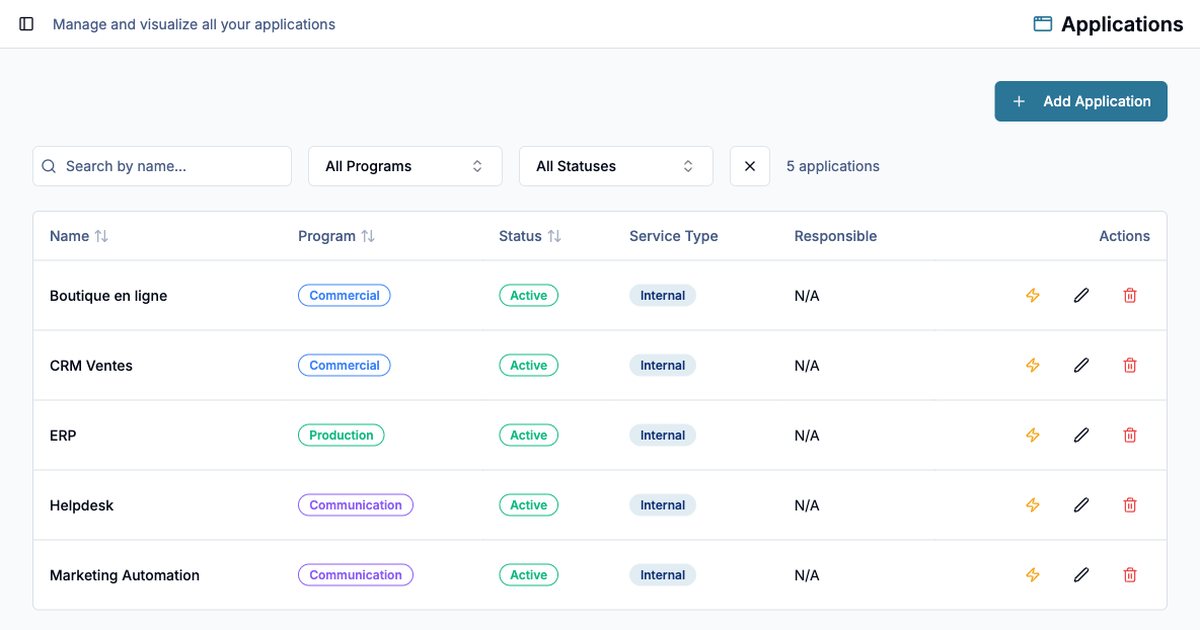1200x630 pixels.
Task: Edit the CRM Ventes application
Action: tap(1081, 365)
